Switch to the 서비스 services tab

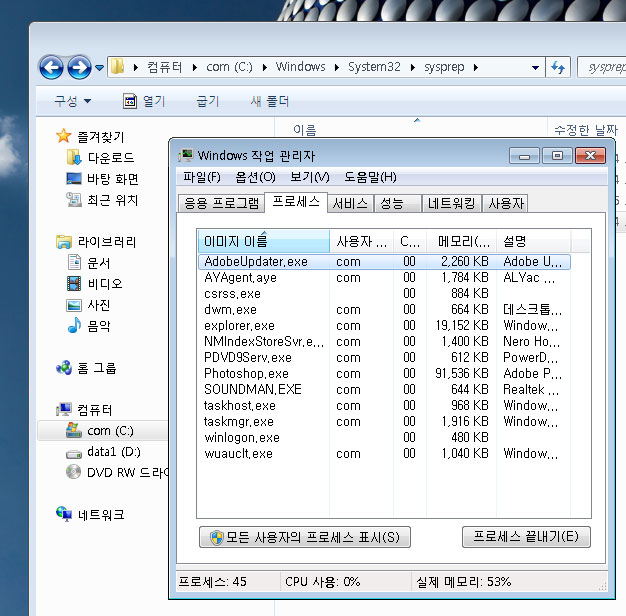350,204
